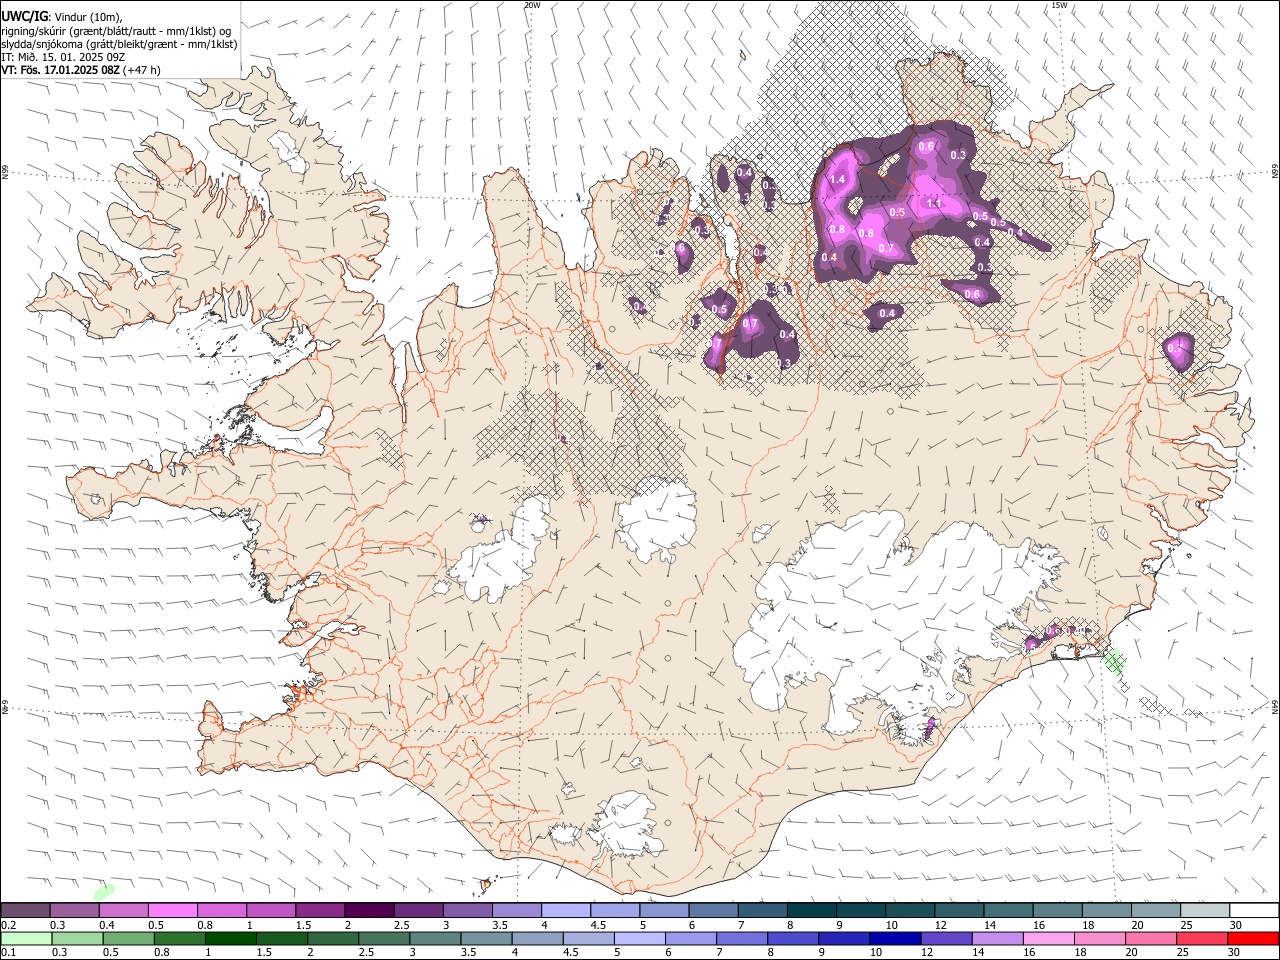Click the 1.1 snowfall value on the map
Screen dimensions: 1280x960
point(934,203)
